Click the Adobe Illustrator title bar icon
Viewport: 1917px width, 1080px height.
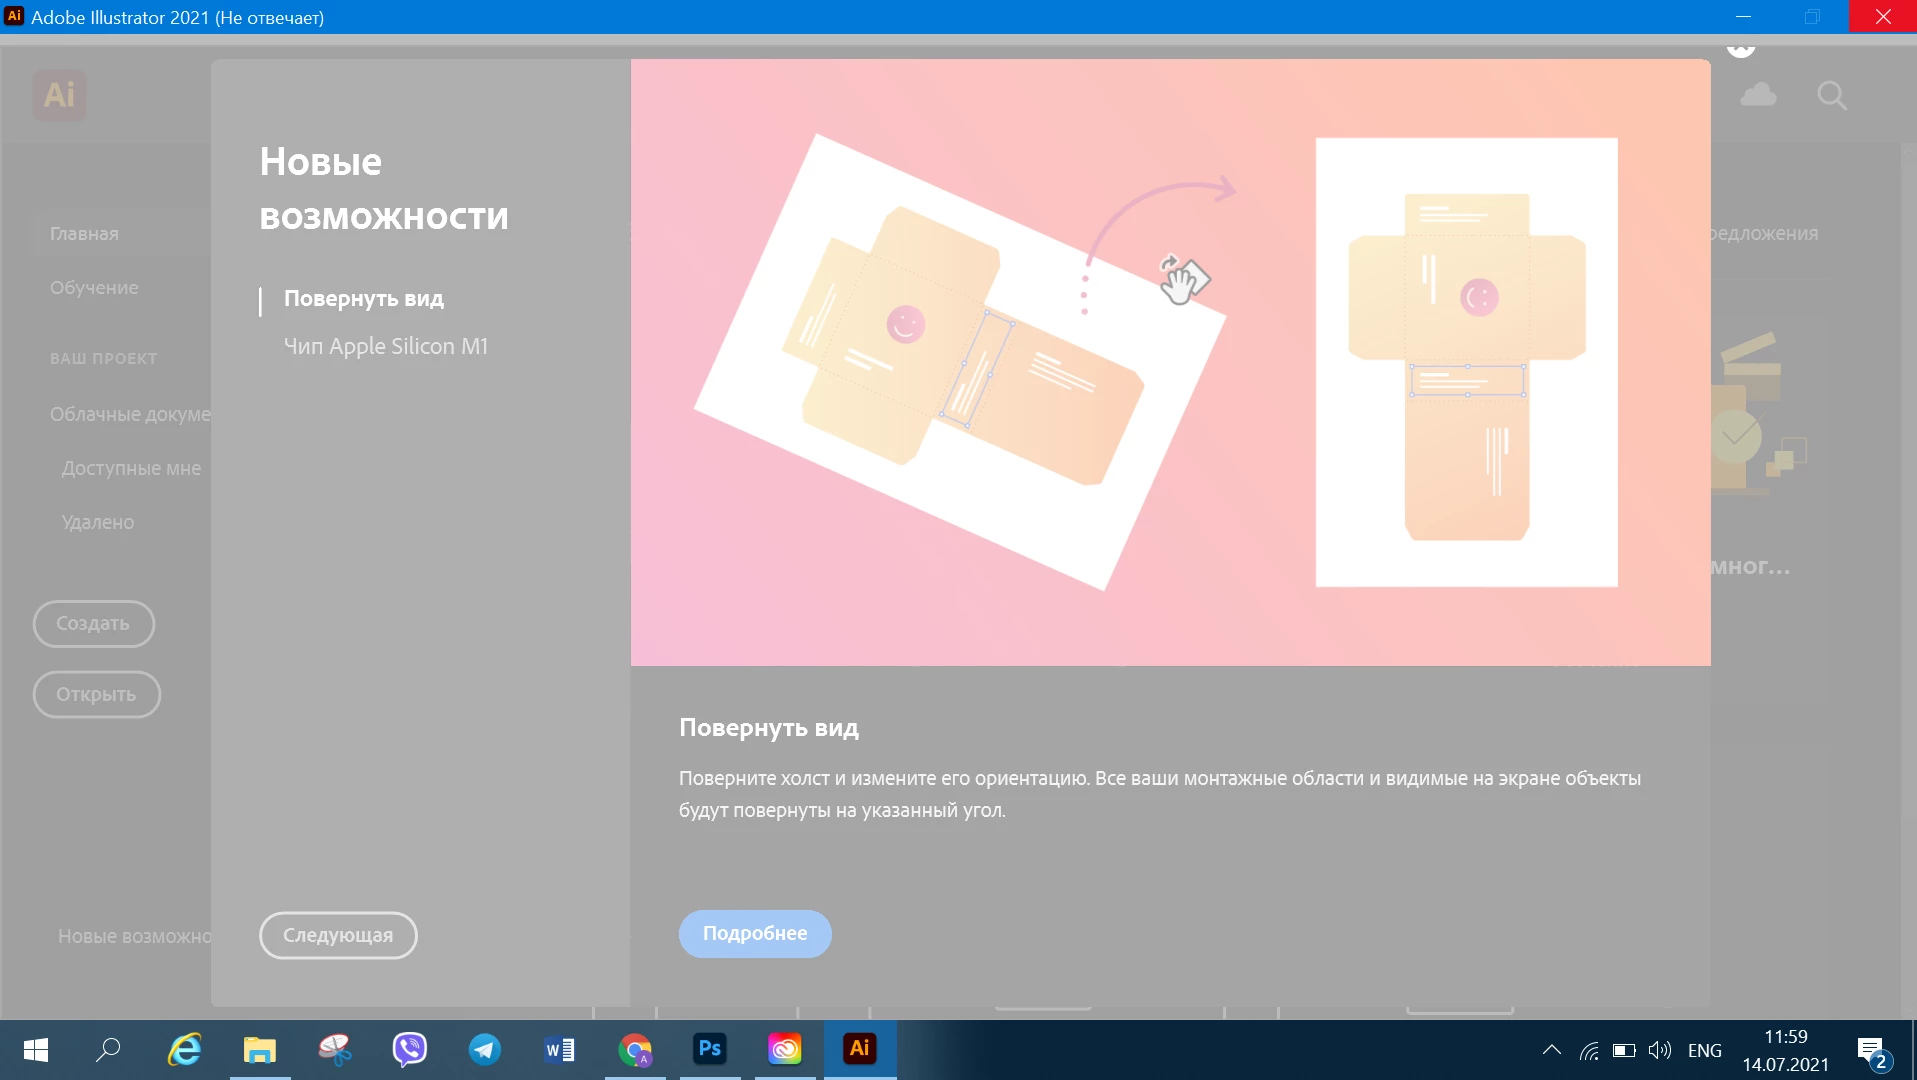(14, 17)
